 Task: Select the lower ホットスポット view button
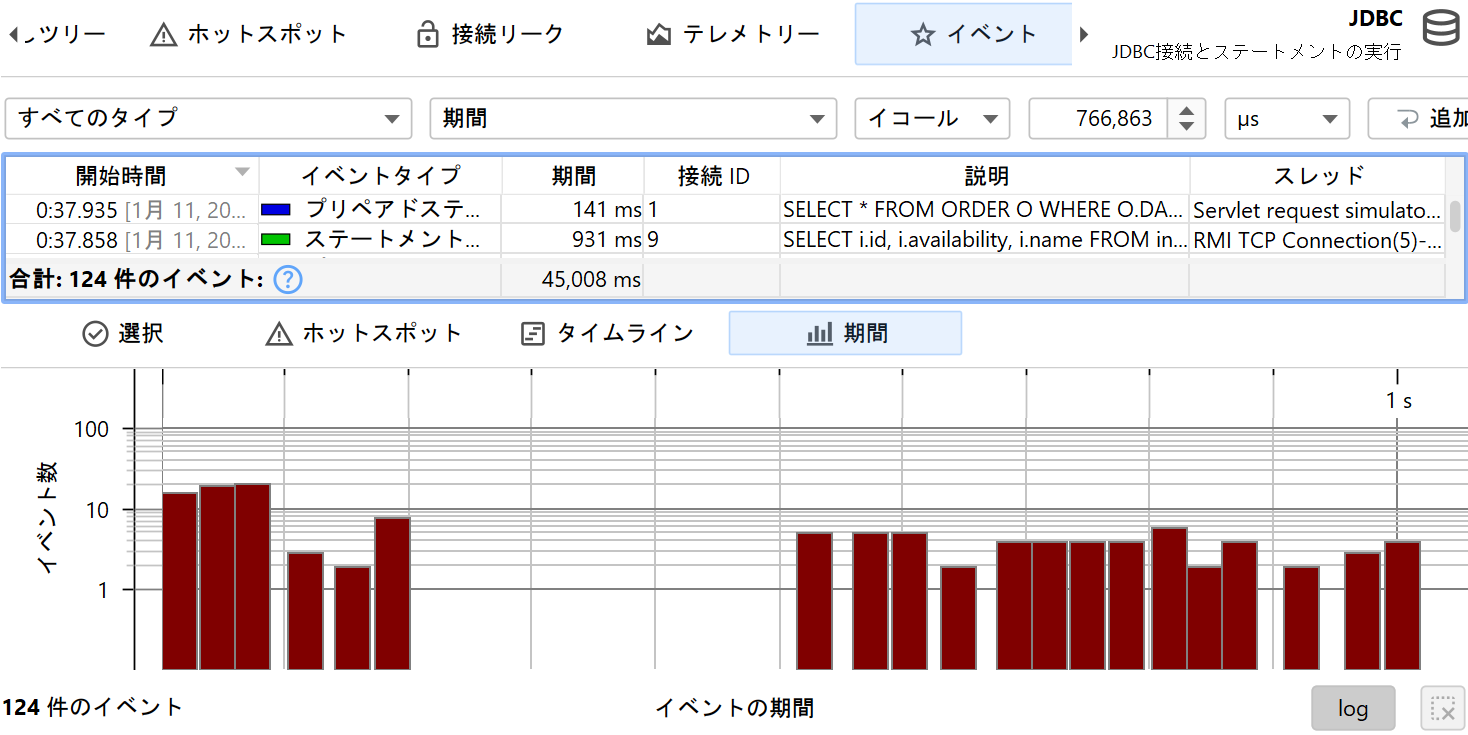[364, 334]
